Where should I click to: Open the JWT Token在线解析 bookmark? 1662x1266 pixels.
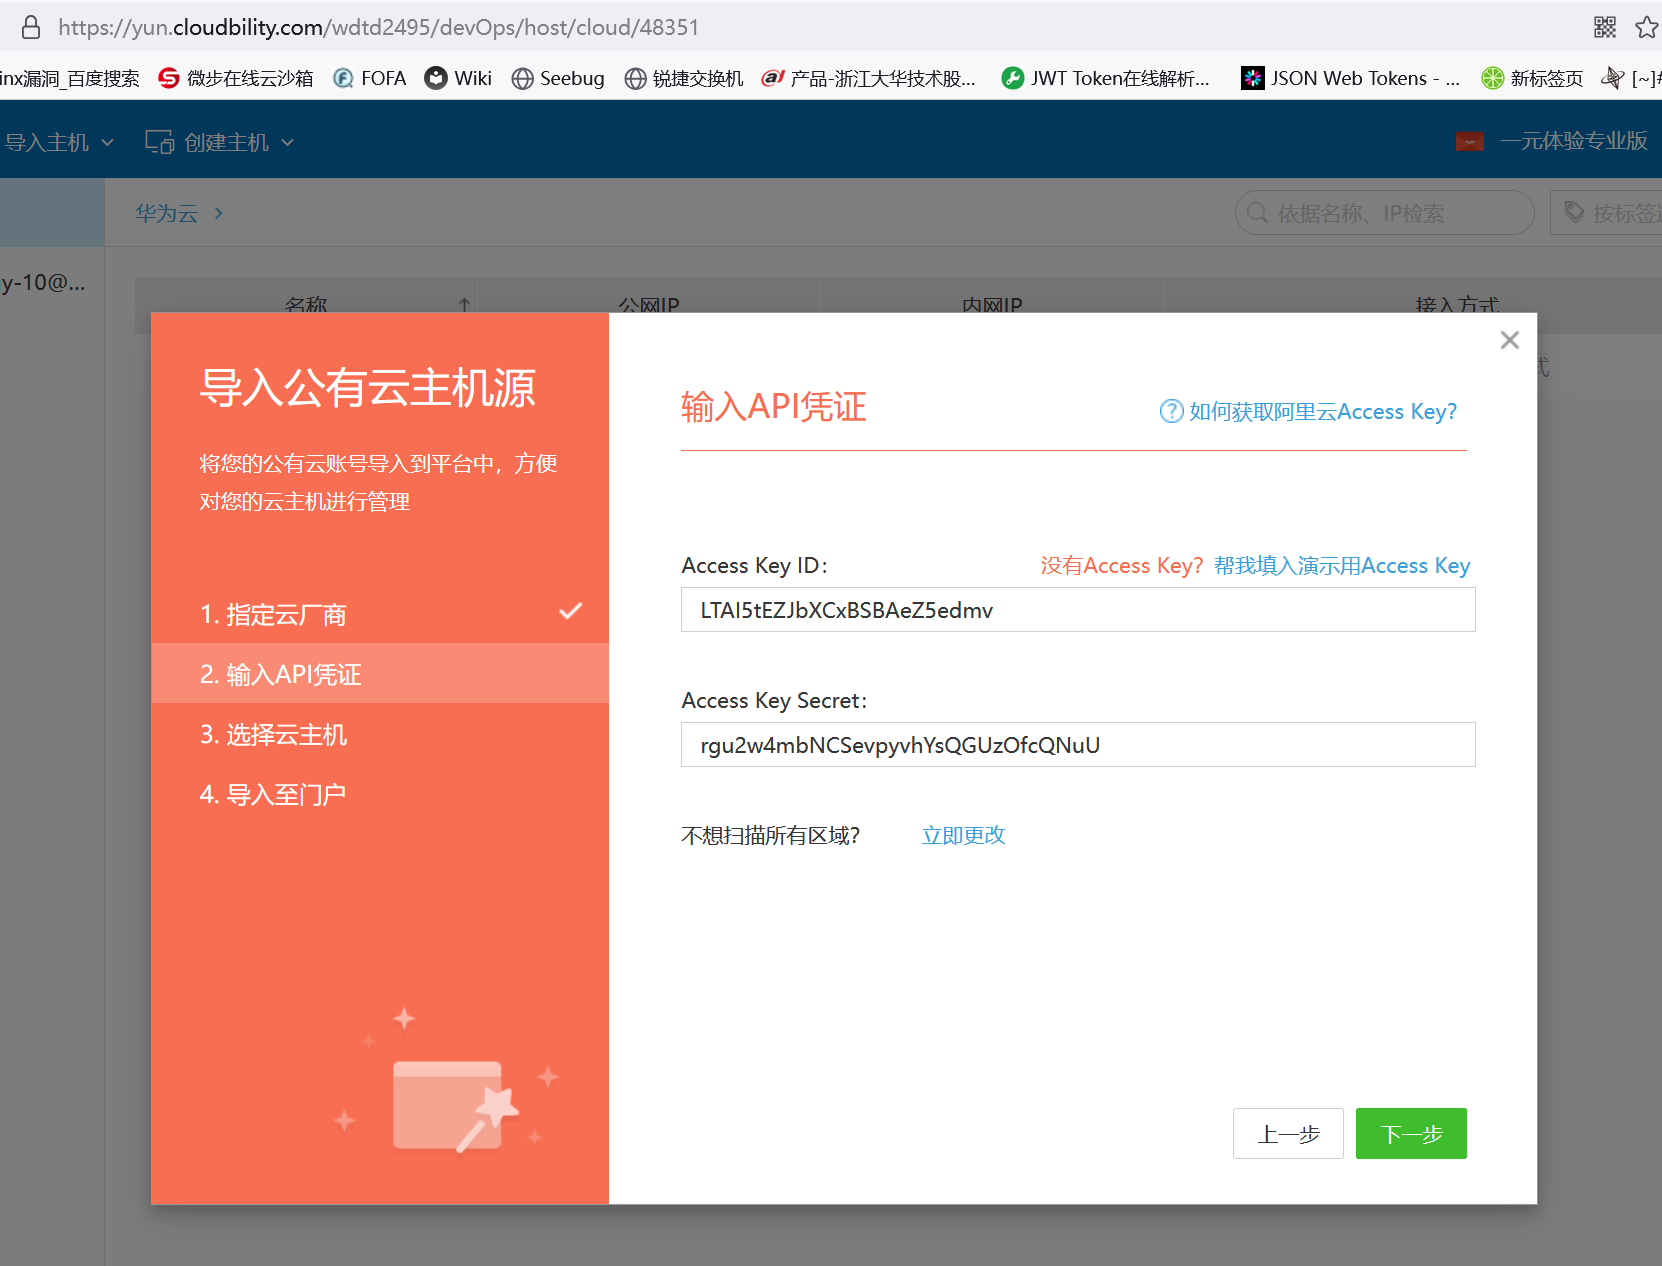coord(1106,78)
